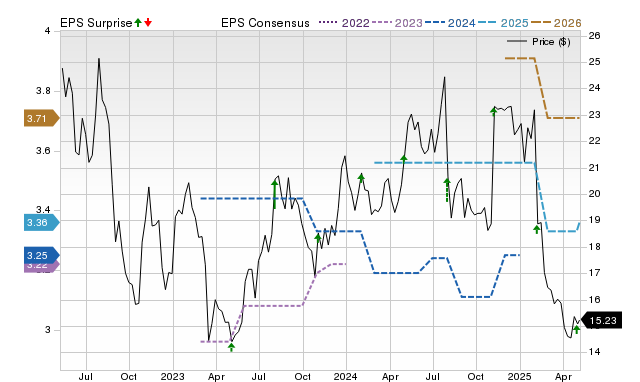640x382 pixels.
Task: Select the EPS Surprise legend label
Action: click(x=96, y=23)
